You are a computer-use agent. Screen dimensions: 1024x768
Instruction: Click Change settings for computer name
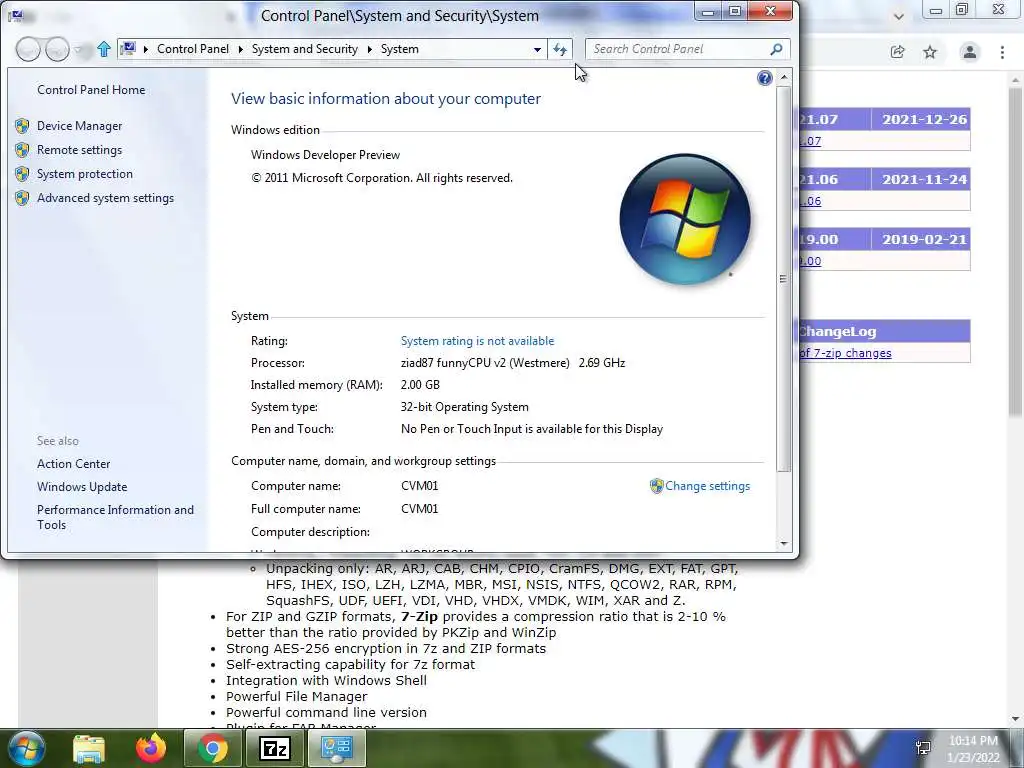pos(707,486)
